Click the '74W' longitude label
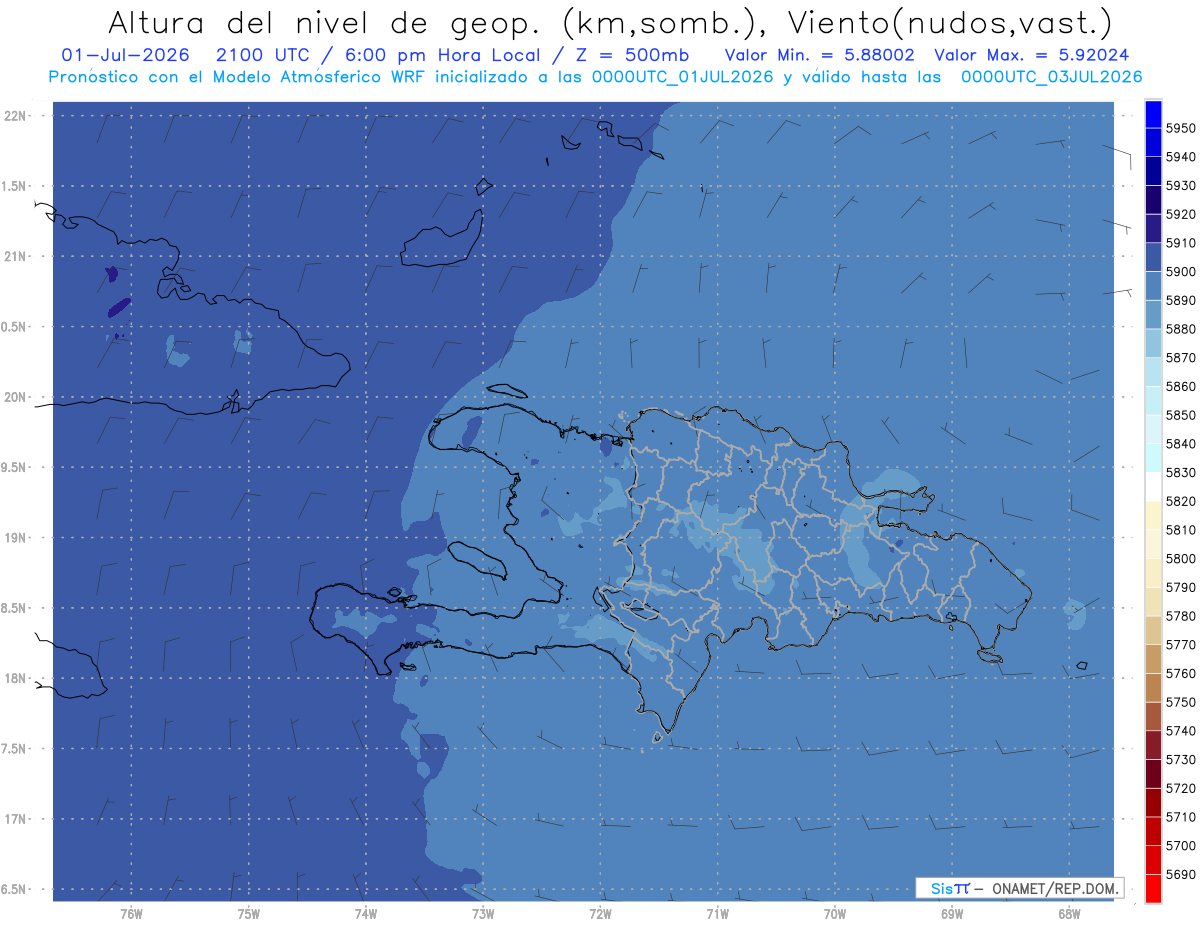 365,913
